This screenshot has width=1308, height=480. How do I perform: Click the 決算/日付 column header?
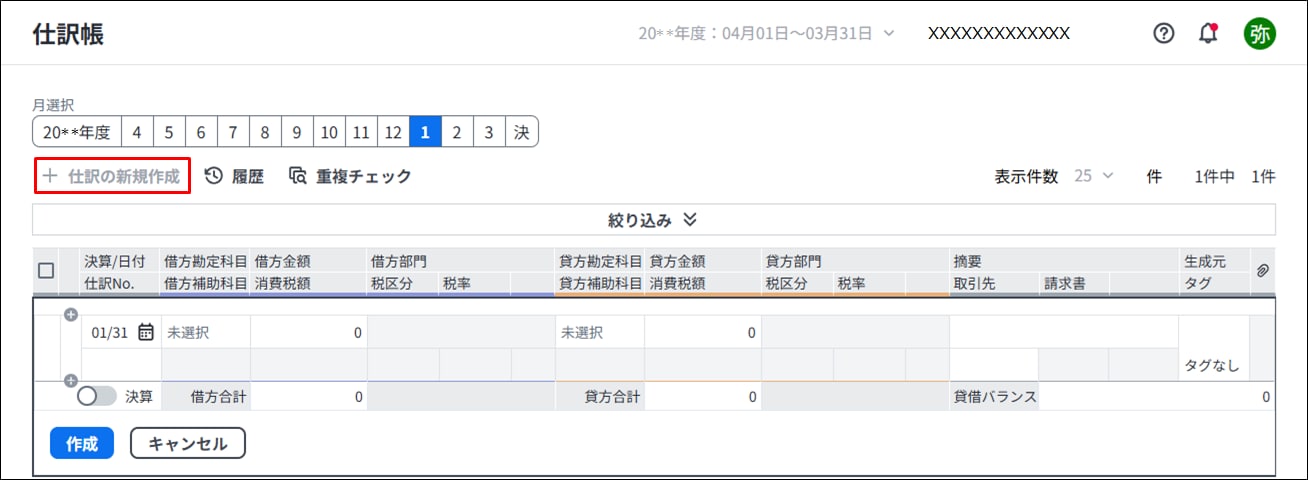[x=115, y=261]
